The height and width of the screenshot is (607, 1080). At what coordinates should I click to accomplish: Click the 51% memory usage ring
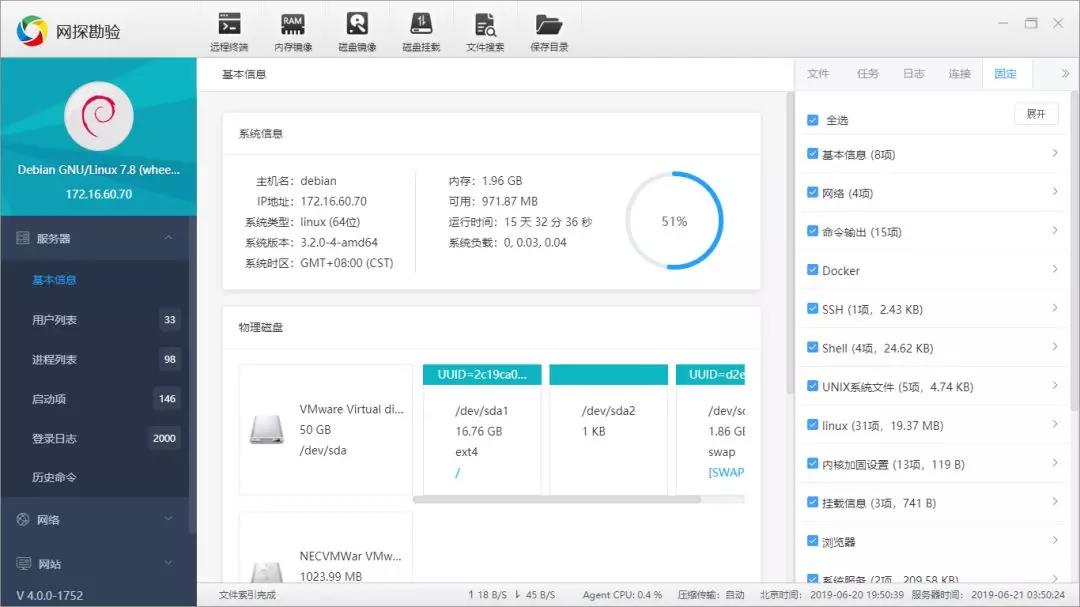(x=674, y=219)
